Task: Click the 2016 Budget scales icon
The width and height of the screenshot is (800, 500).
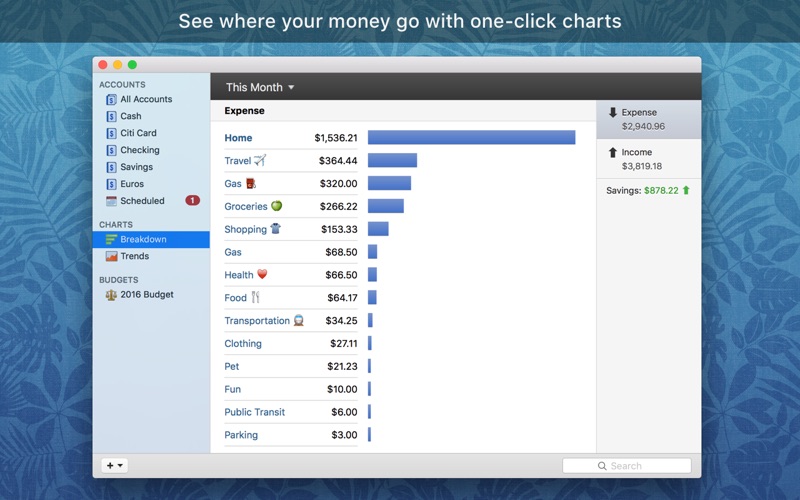Action: pos(111,295)
